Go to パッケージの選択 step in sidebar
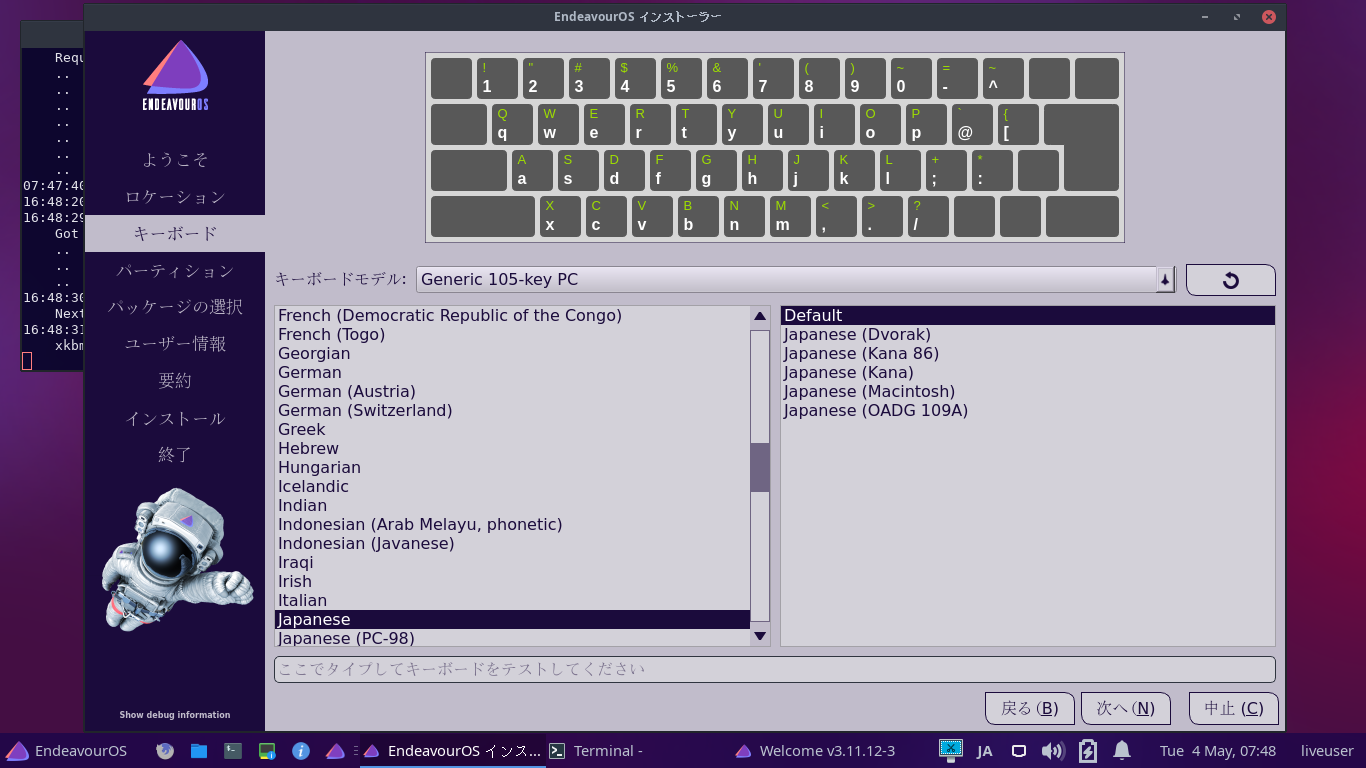Viewport: 1366px width, 768px height. click(x=175, y=307)
